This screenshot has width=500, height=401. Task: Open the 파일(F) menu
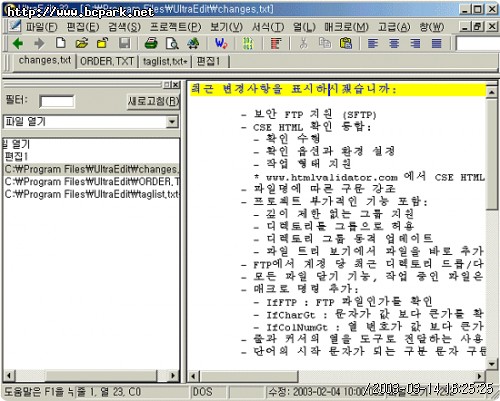(42, 27)
